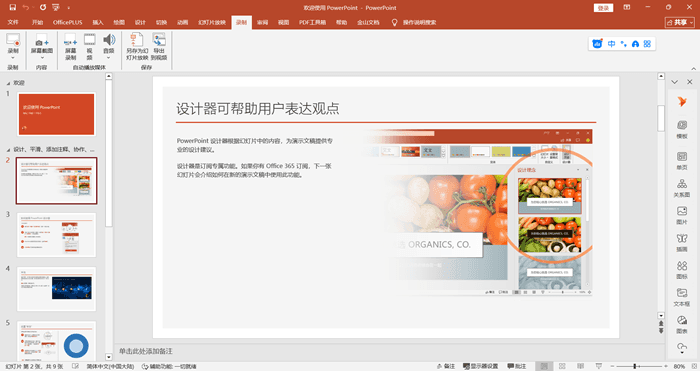Click 导出到视频 (Export to Video)
Screen dimensions: 700x371
coord(159,46)
